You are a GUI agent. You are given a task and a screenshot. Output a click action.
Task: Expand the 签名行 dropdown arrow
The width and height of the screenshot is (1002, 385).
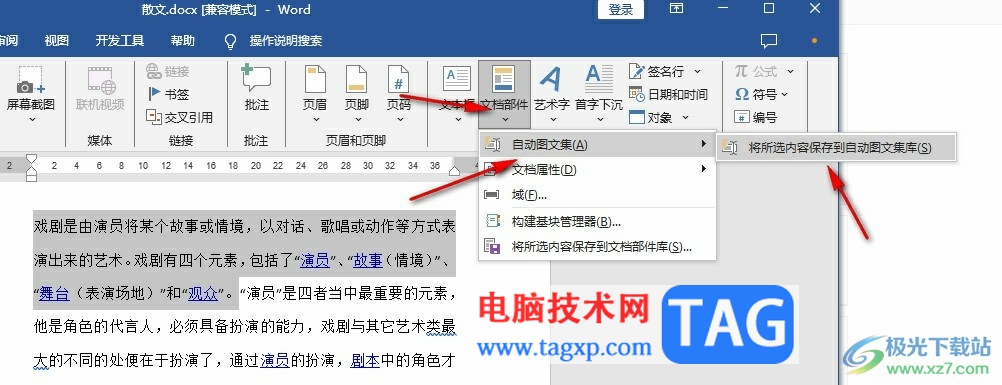point(697,71)
